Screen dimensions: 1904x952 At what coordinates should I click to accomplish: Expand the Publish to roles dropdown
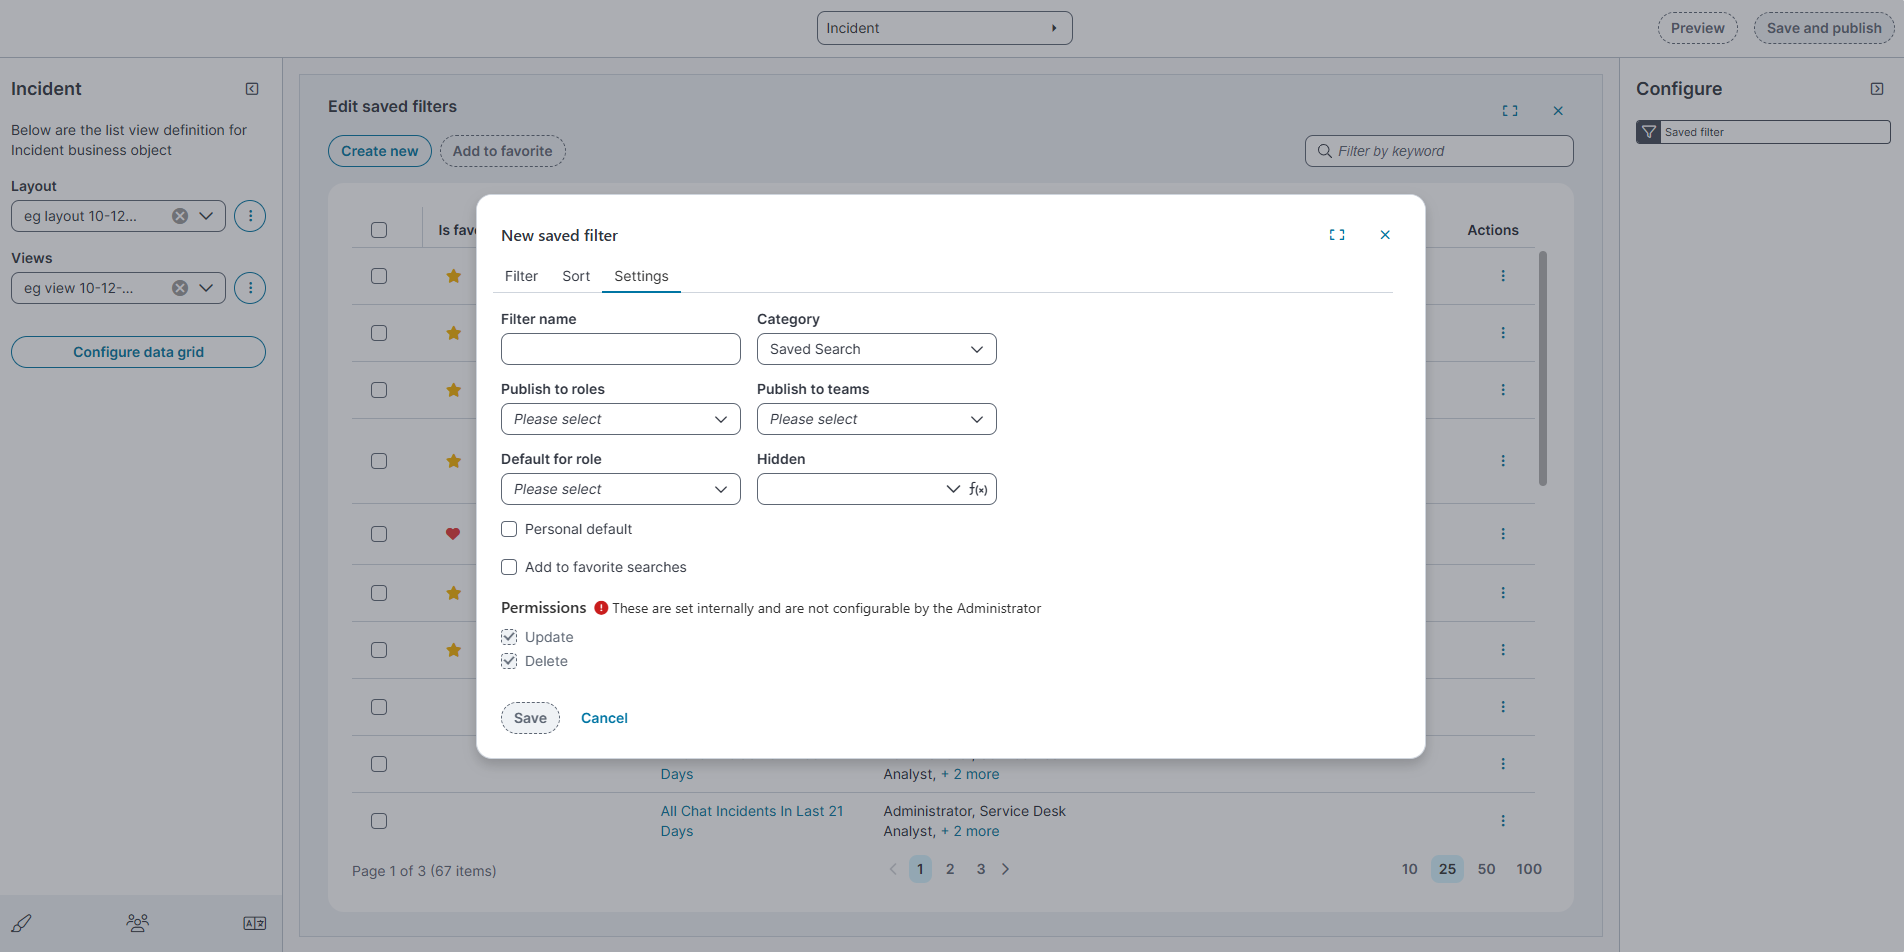[x=620, y=419]
